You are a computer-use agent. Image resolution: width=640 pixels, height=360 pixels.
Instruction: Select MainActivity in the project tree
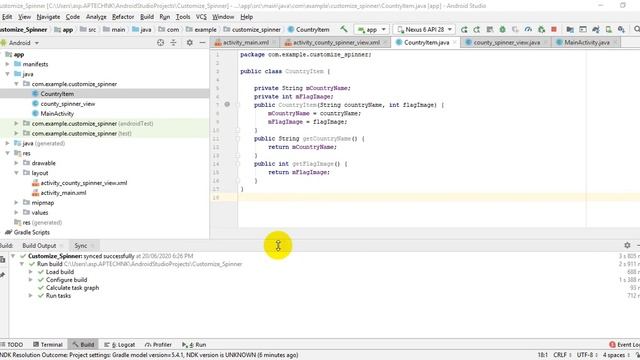point(57,113)
